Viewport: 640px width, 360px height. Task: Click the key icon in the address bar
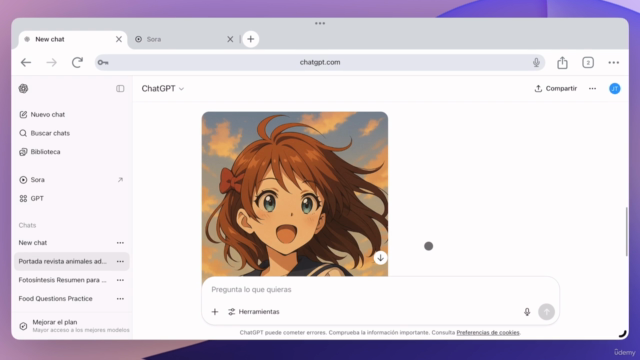coord(103,62)
